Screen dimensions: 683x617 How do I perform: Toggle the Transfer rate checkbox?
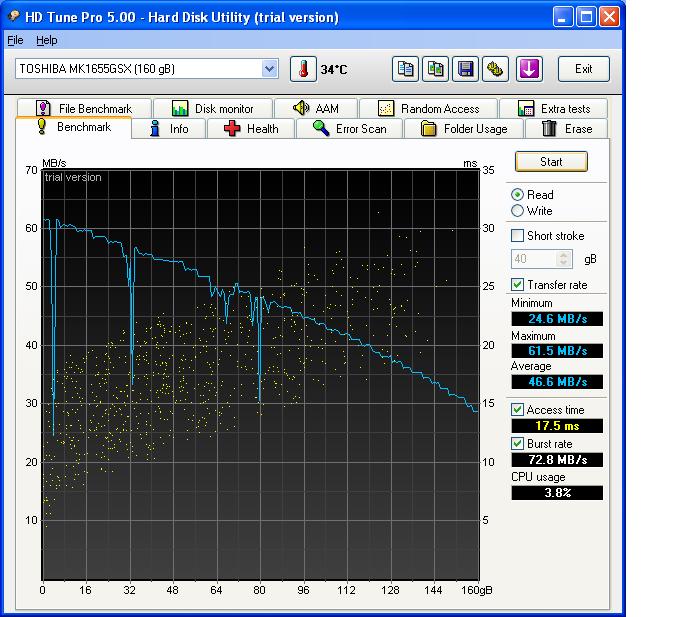517,285
